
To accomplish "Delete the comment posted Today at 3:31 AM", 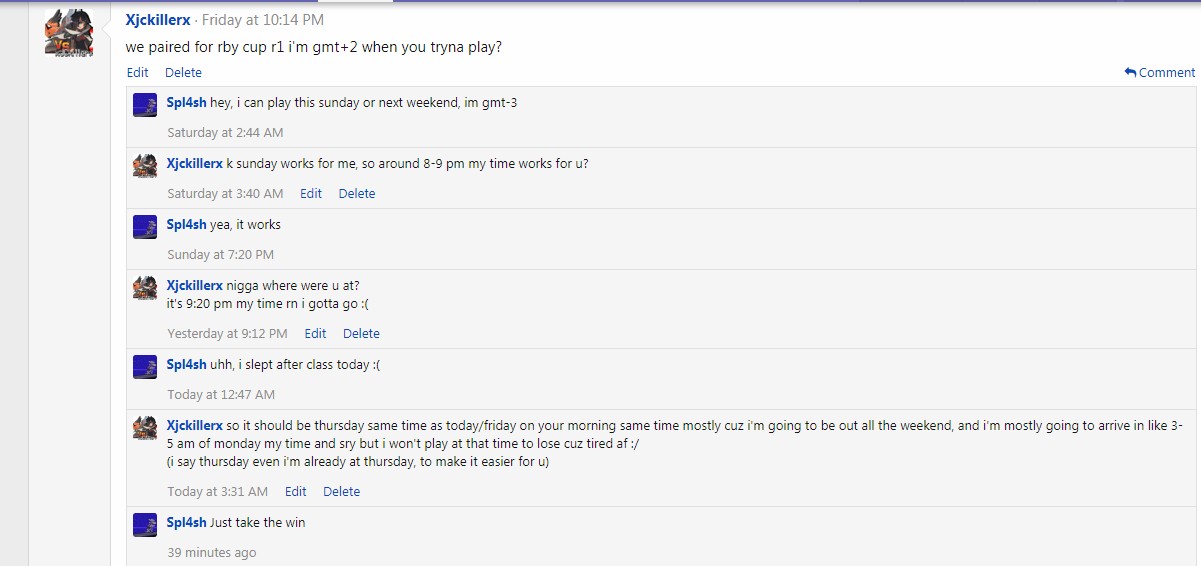I will click(x=341, y=491).
